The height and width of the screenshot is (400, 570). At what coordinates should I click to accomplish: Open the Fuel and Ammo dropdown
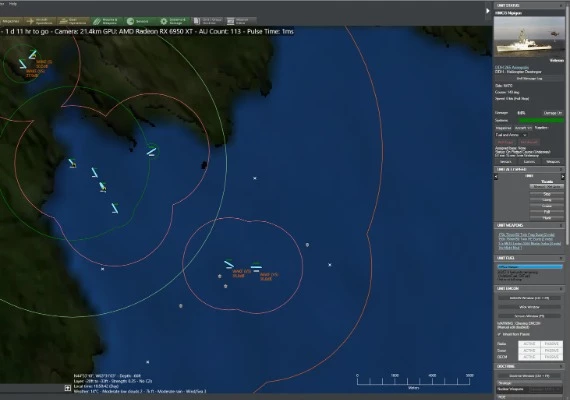click(x=511, y=135)
